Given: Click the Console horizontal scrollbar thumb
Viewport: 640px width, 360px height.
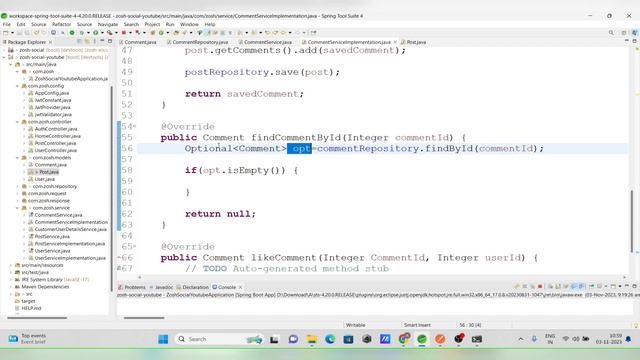Looking at the screenshot, I should click(144, 318).
